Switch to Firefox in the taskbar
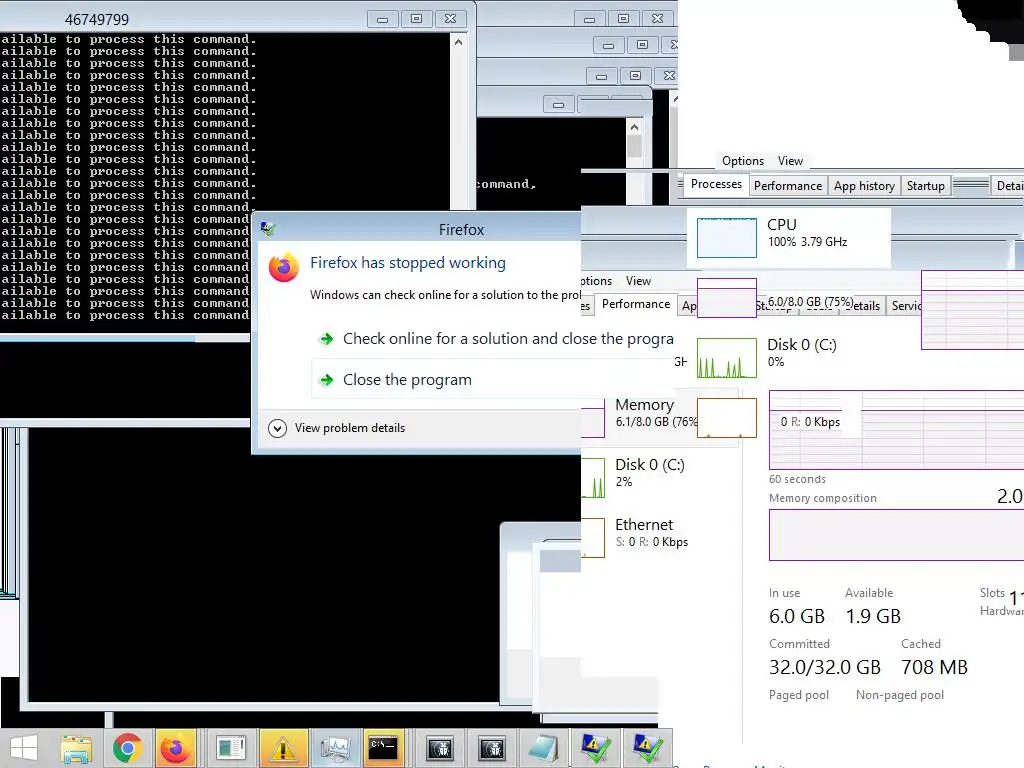This screenshot has height=768, width=1024. pyautogui.click(x=175, y=748)
